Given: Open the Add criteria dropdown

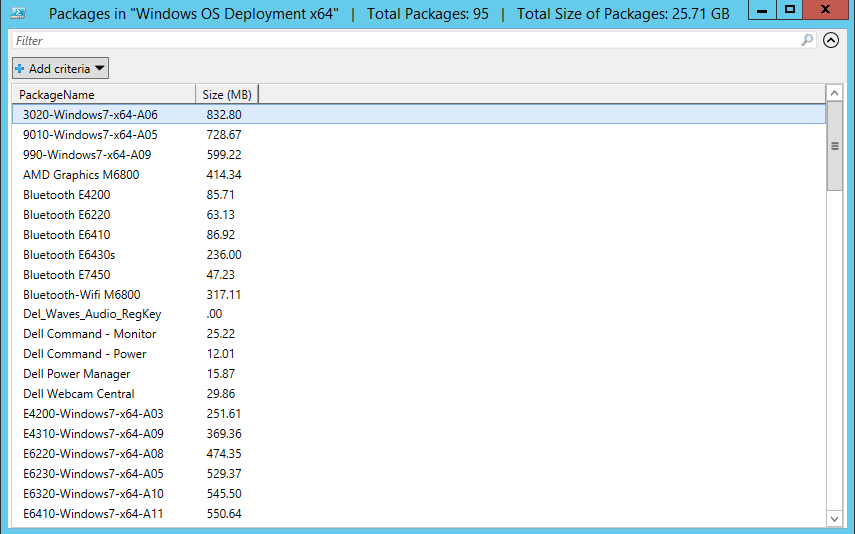Looking at the screenshot, I should click(60, 69).
